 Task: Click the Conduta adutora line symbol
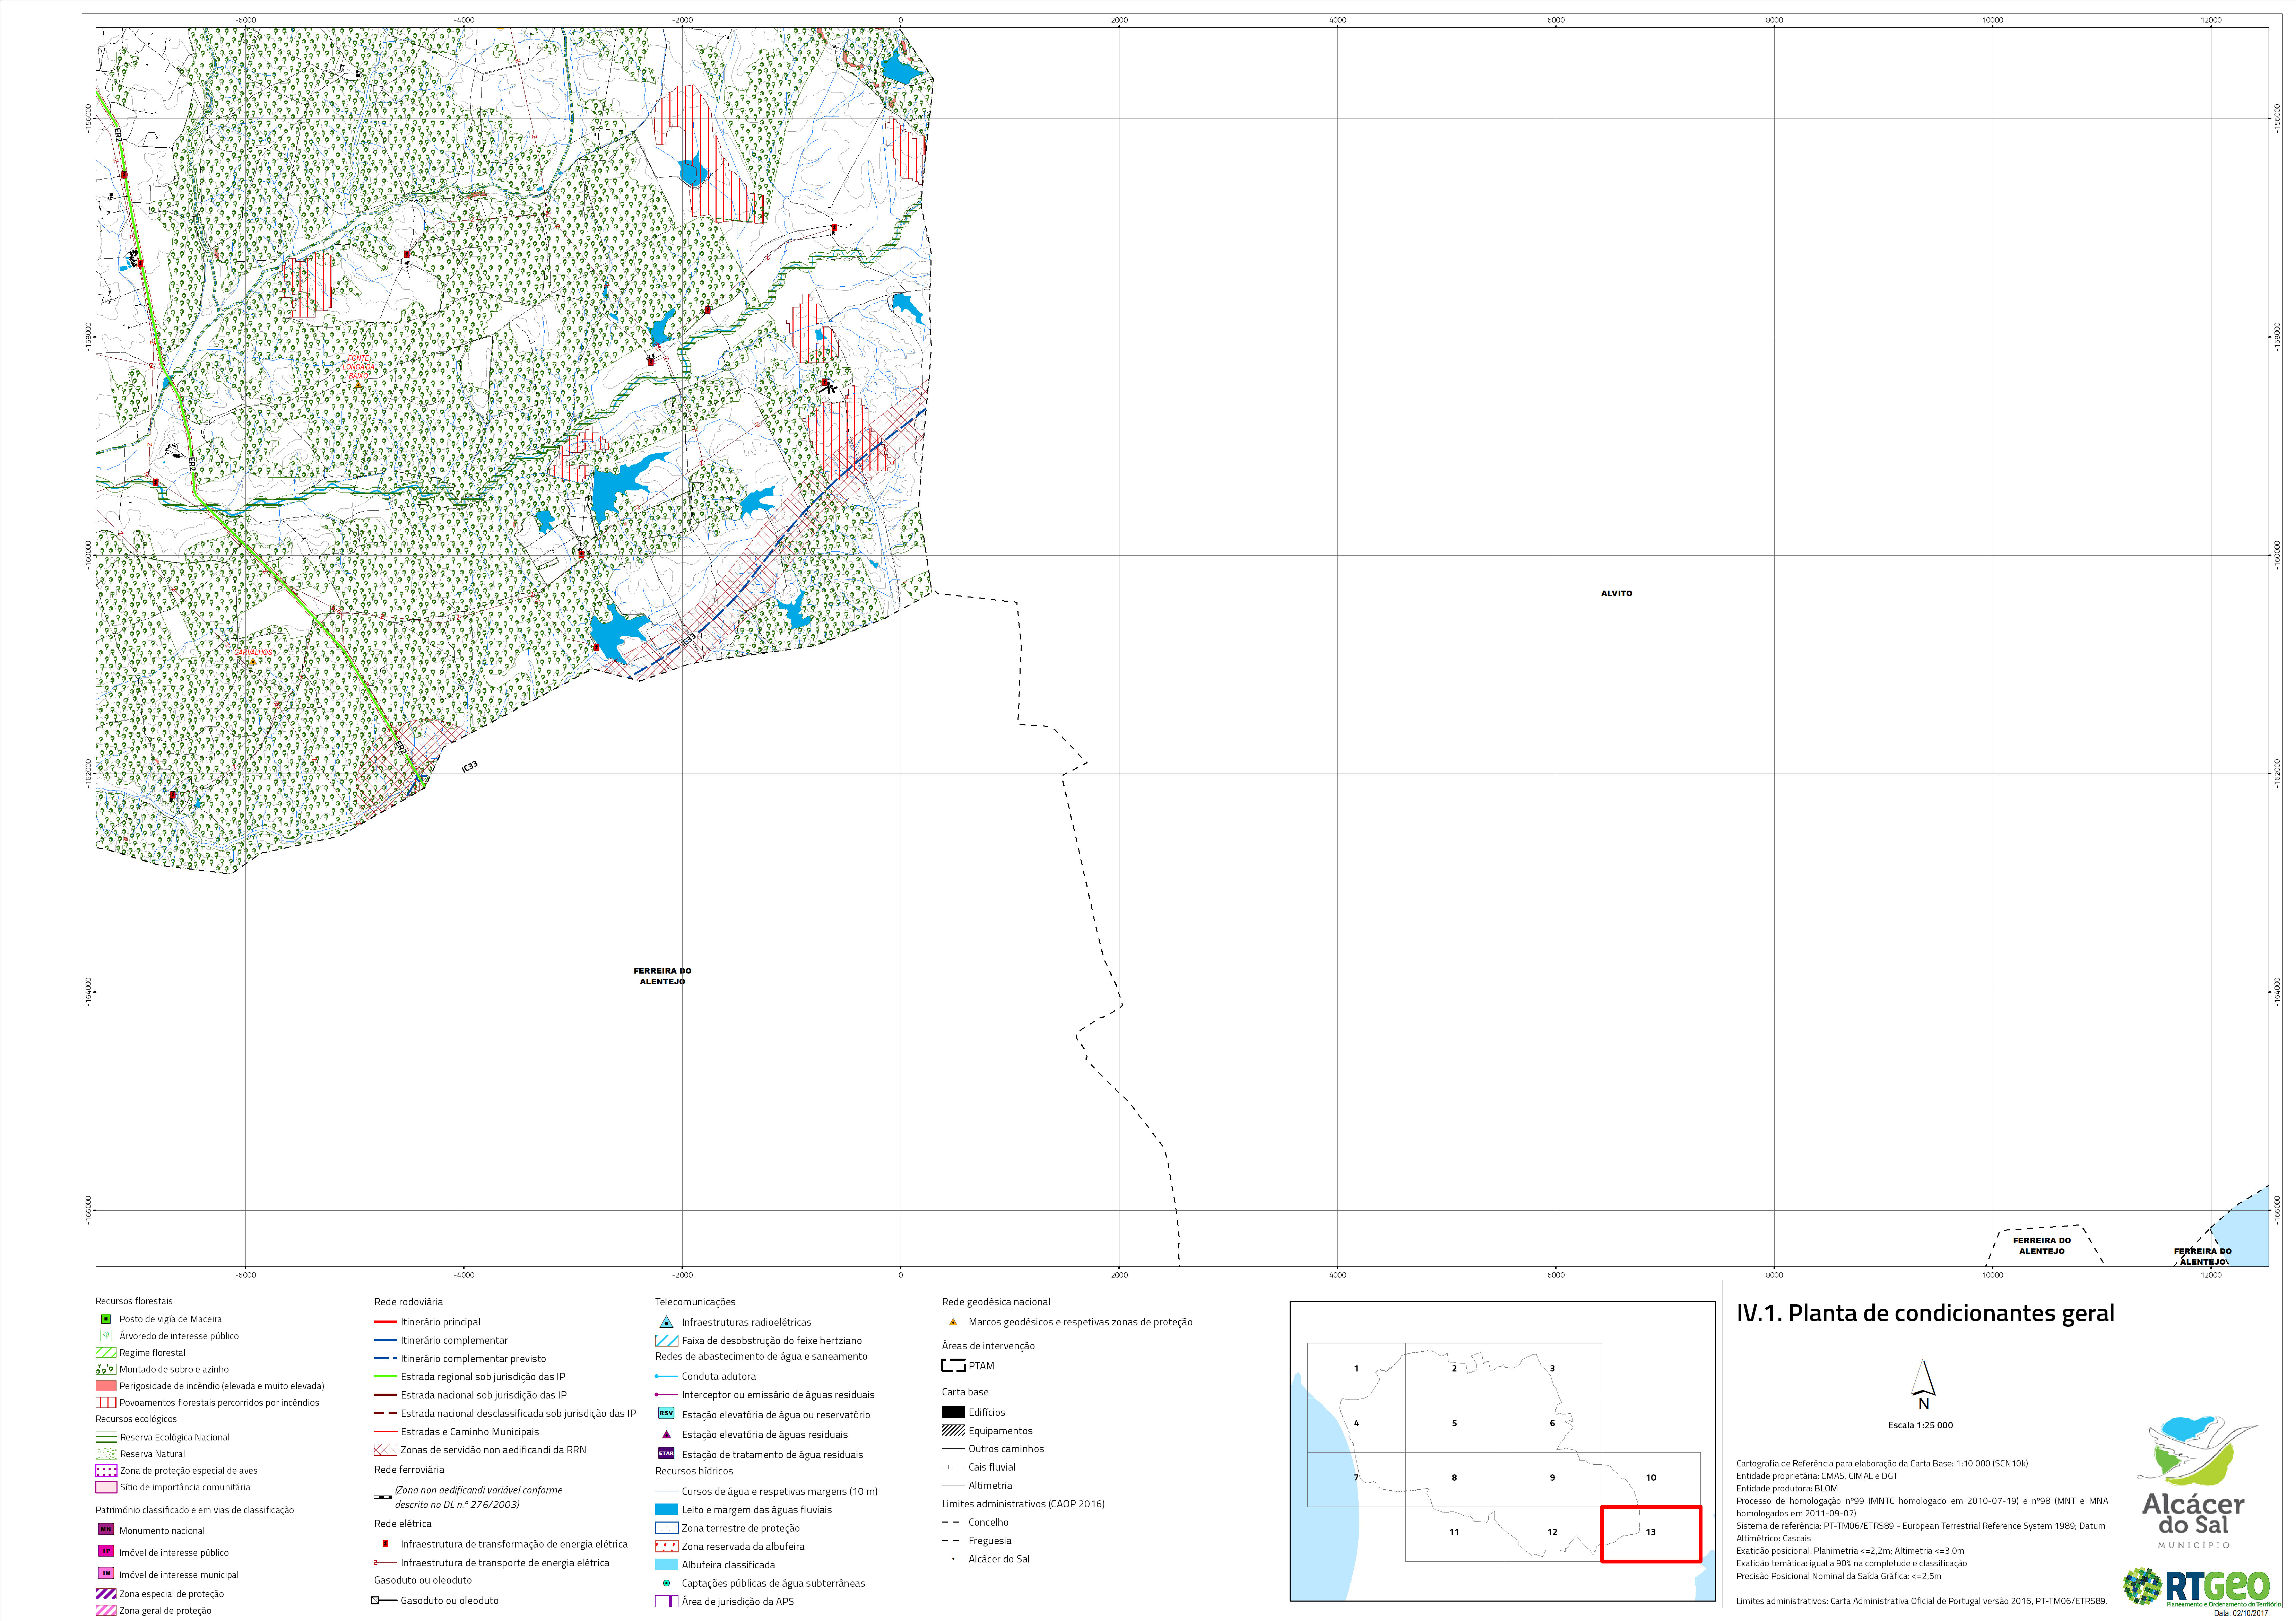click(666, 1376)
